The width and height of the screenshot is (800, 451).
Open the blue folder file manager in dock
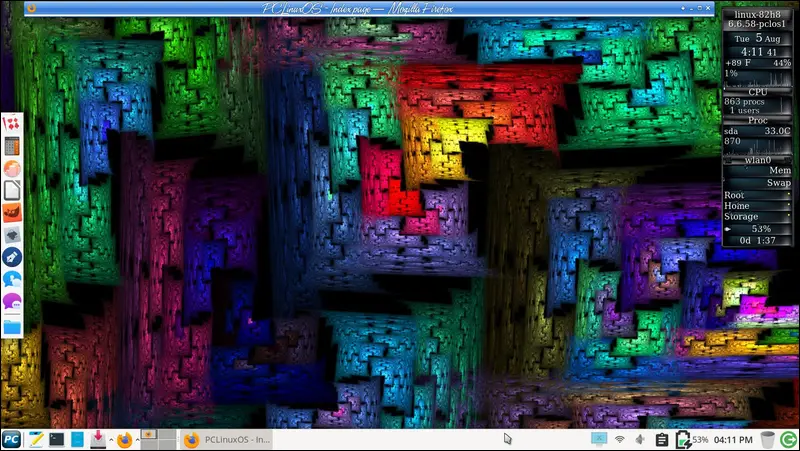[x=12, y=327]
